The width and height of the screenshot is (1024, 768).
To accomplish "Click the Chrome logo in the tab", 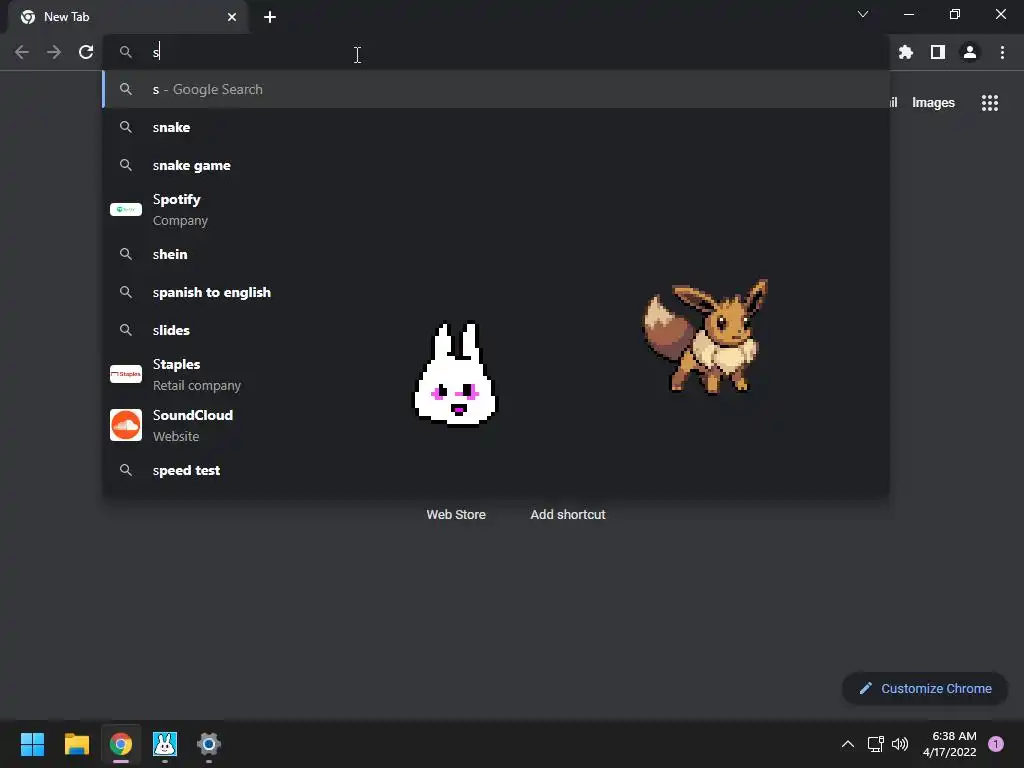I will click(x=27, y=17).
